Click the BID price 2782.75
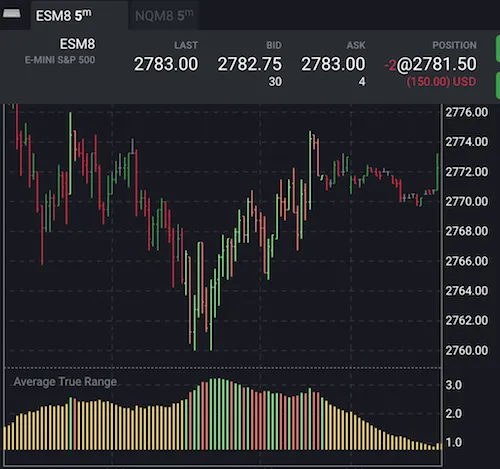Image resolution: width=500 pixels, height=469 pixels. pos(250,64)
